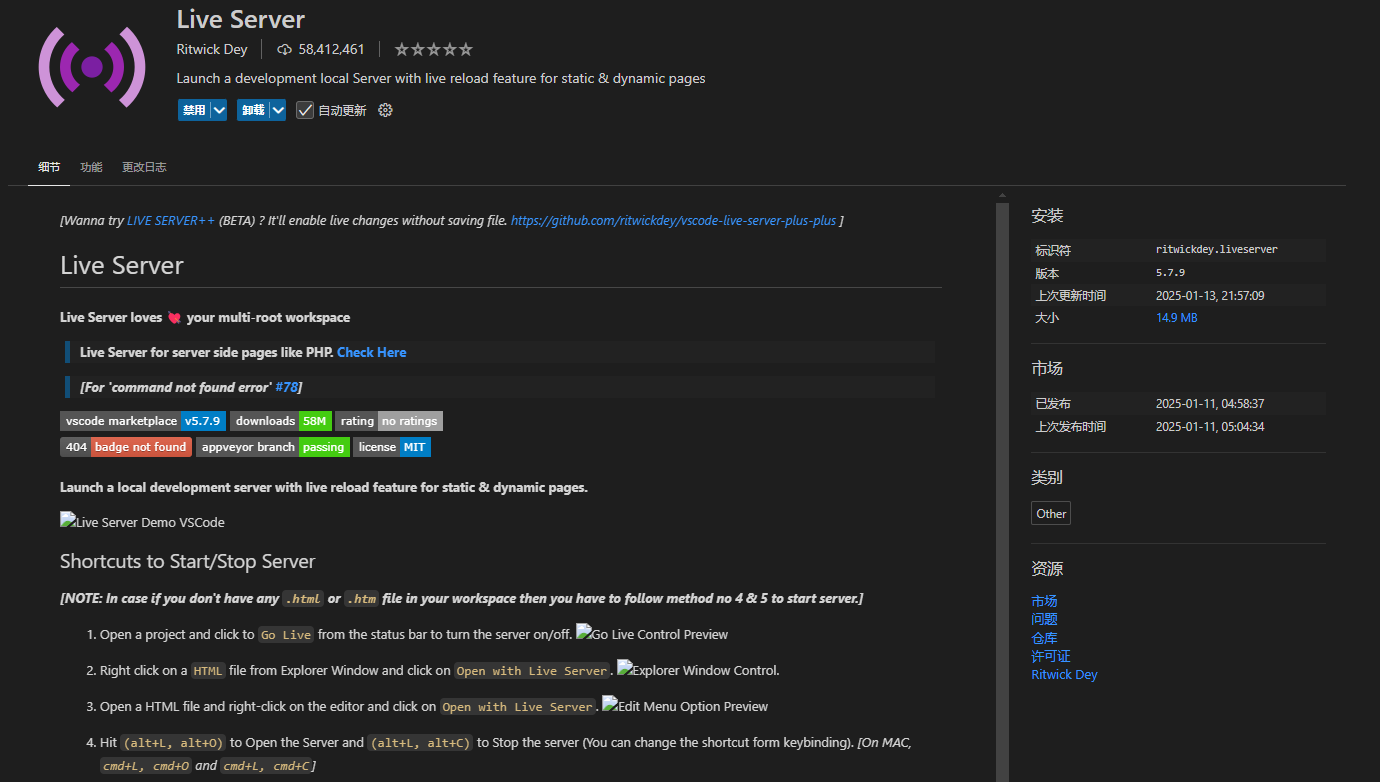Open the 仓库 resource link

(x=1044, y=637)
